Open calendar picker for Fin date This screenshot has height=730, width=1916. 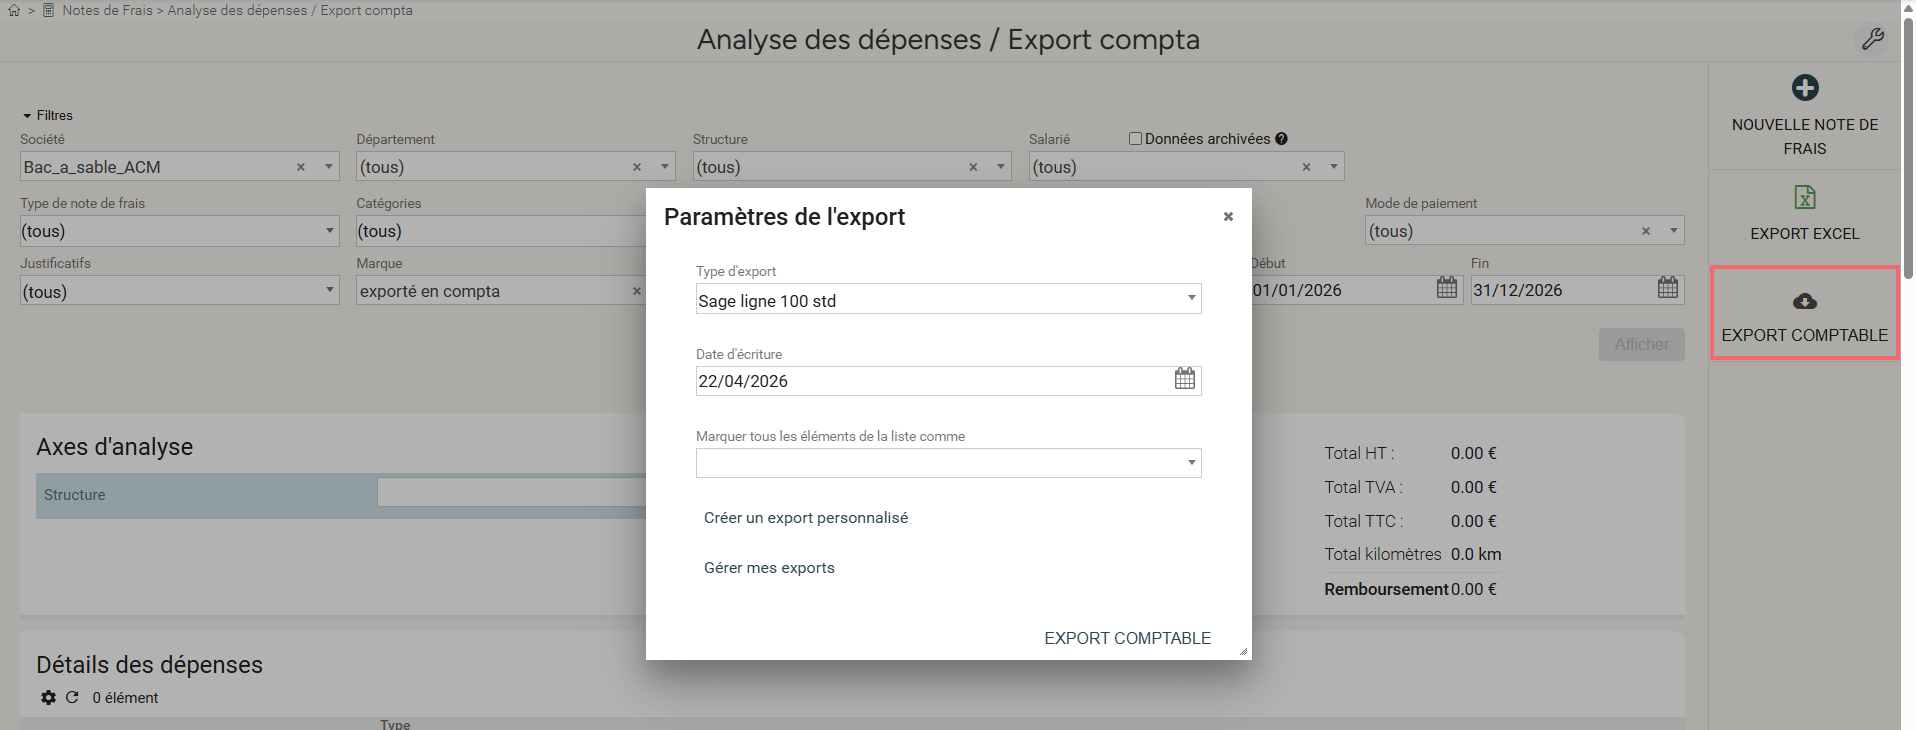click(1667, 288)
